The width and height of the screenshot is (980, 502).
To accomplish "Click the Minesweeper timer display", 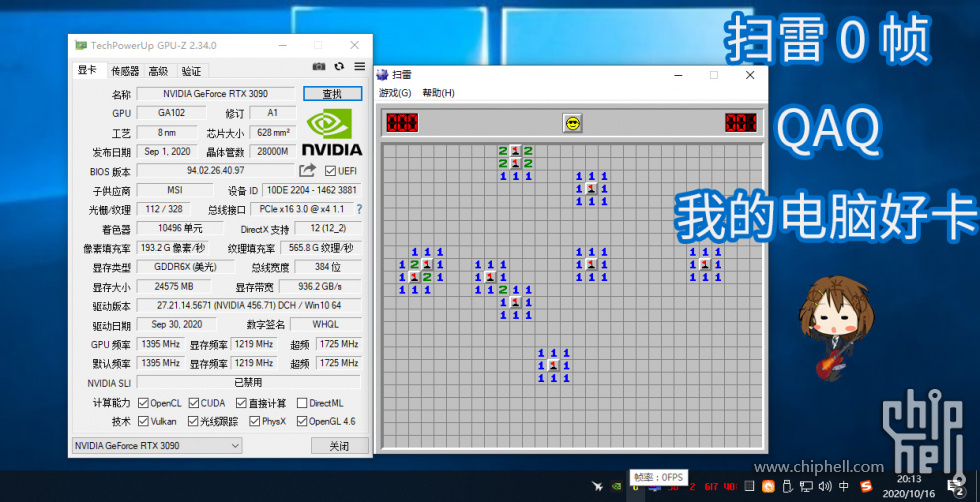I will click(x=741, y=123).
